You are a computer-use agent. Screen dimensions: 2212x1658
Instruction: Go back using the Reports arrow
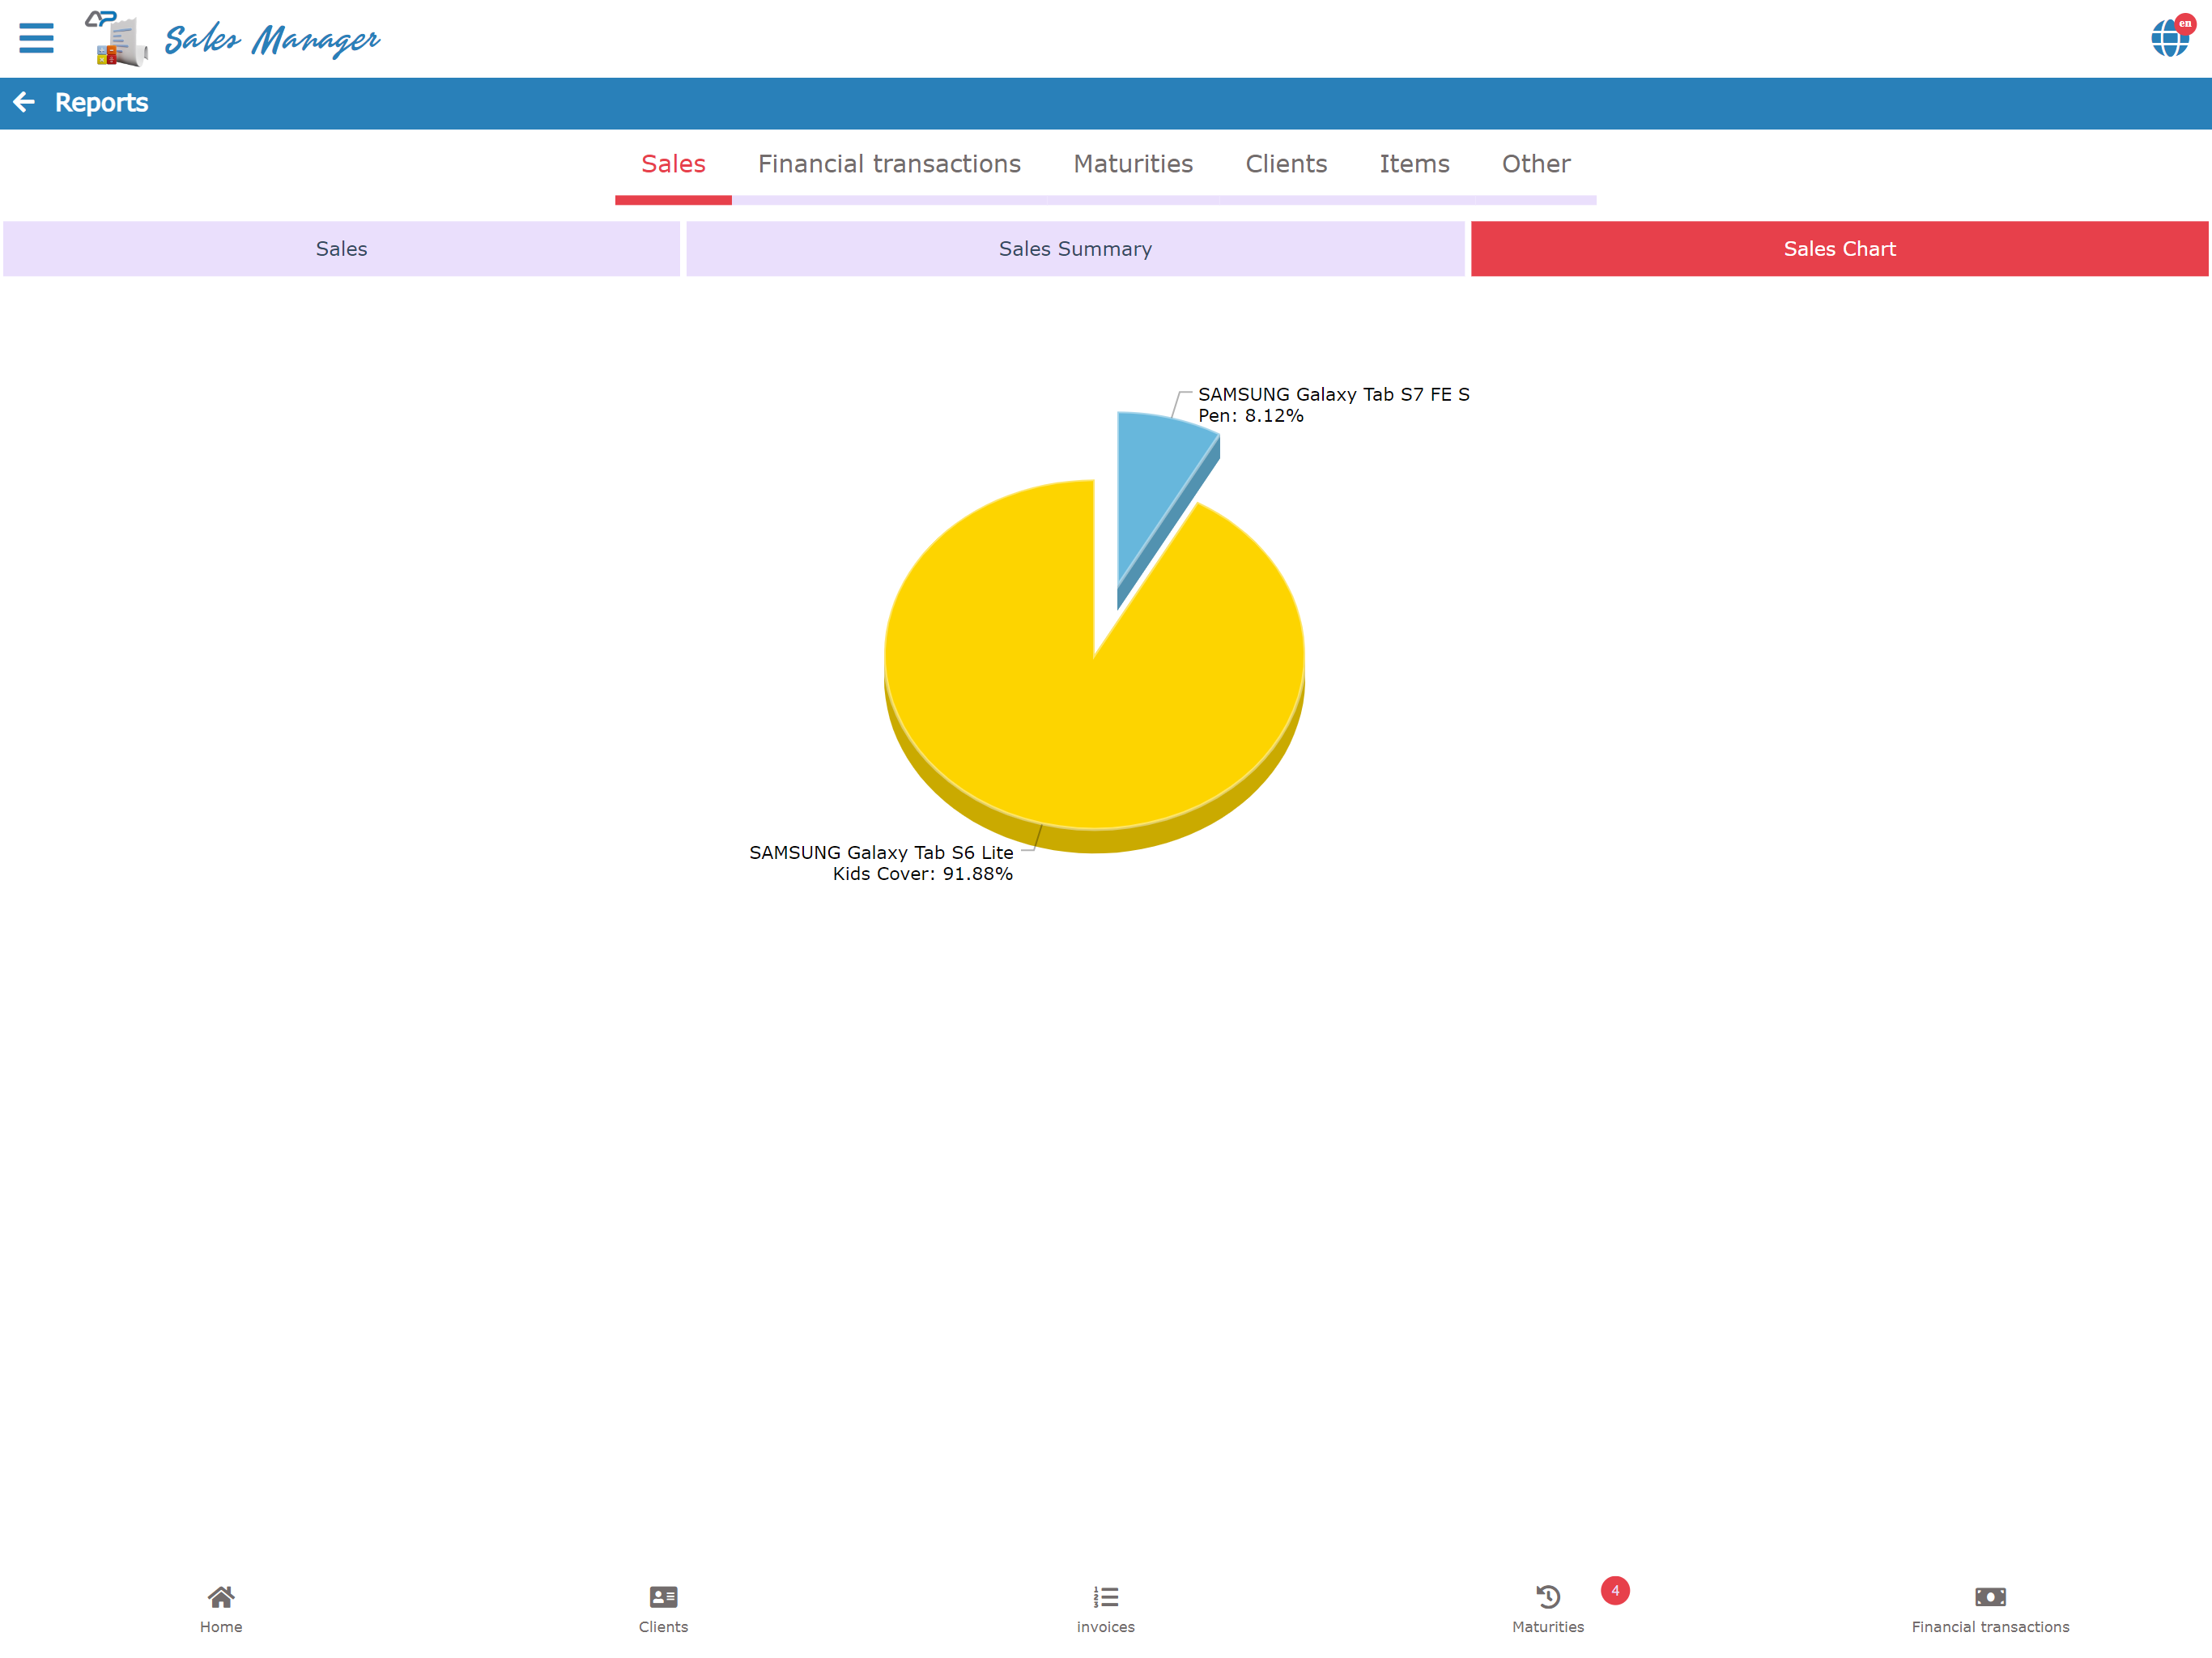(24, 102)
